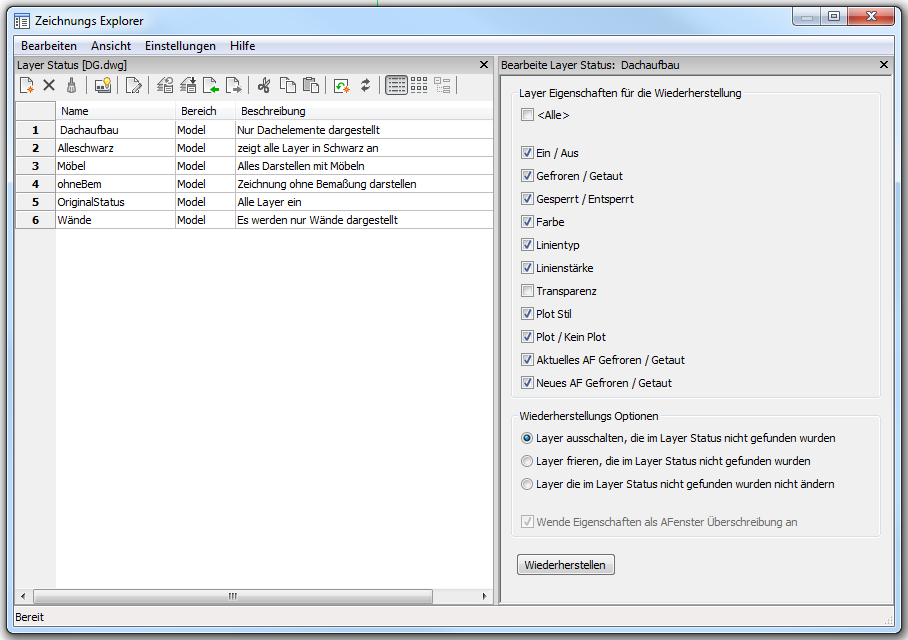Uncheck the Farbe checkbox

(x=527, y=222)
